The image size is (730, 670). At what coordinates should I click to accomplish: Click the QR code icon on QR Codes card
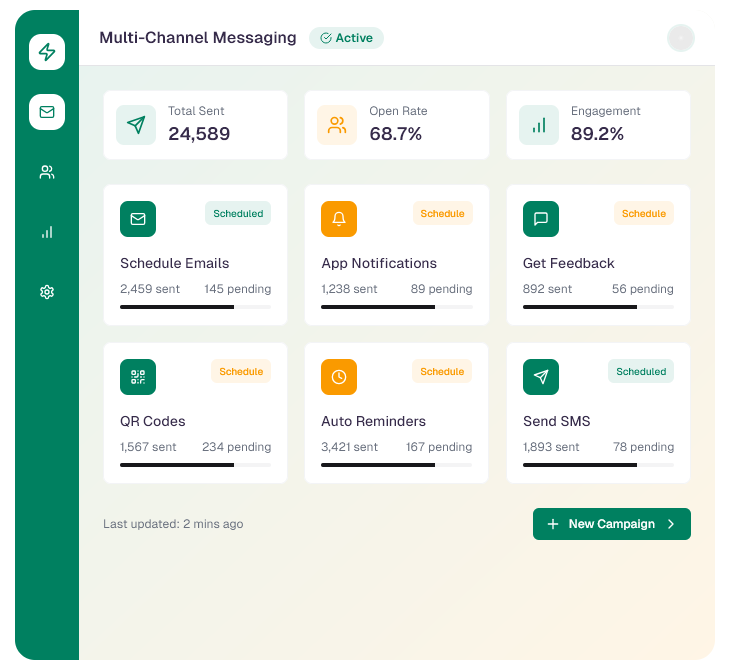[x=138, y=377]
